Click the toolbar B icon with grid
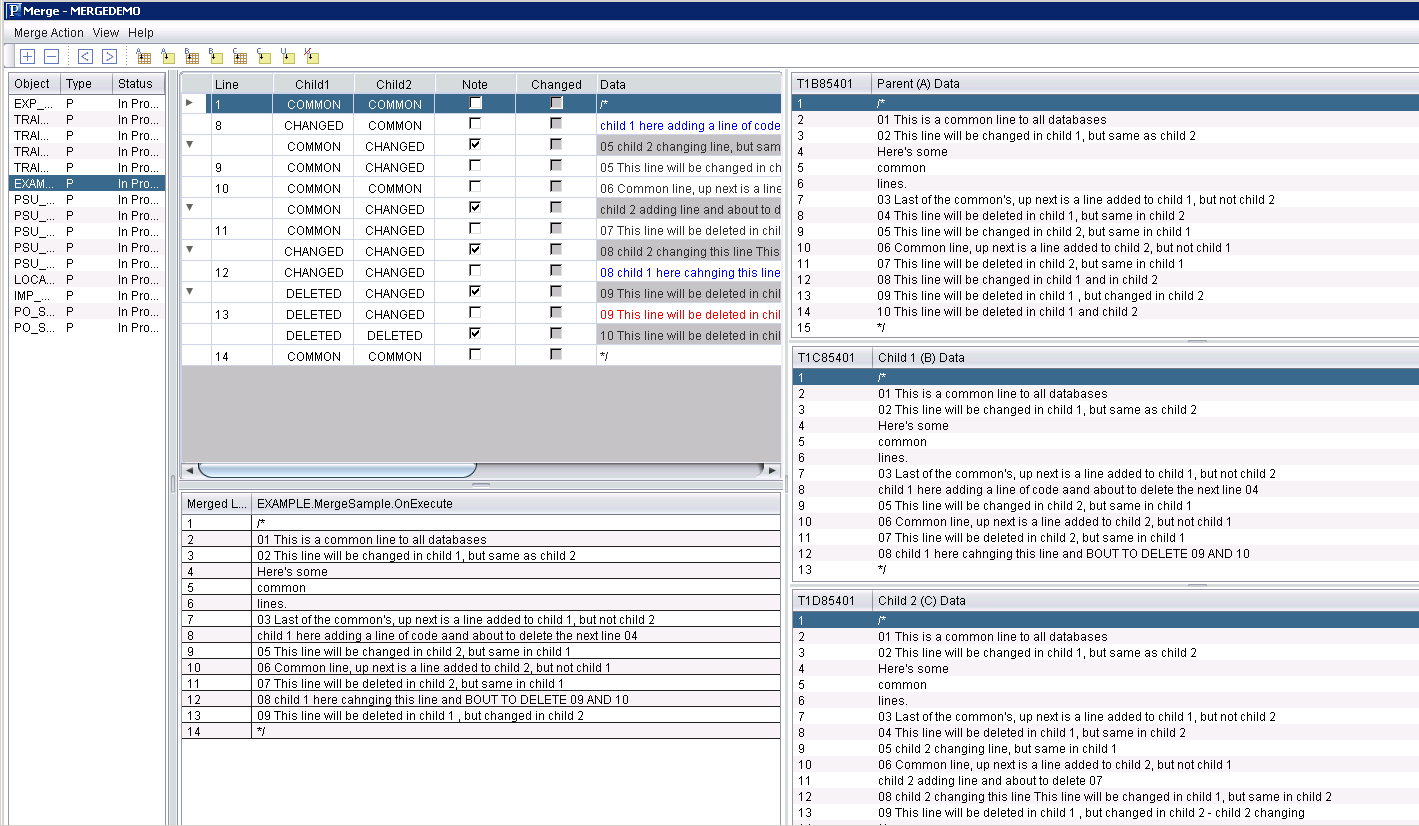This screenshot has height=826, width=1419. click(x=191, y=56)
